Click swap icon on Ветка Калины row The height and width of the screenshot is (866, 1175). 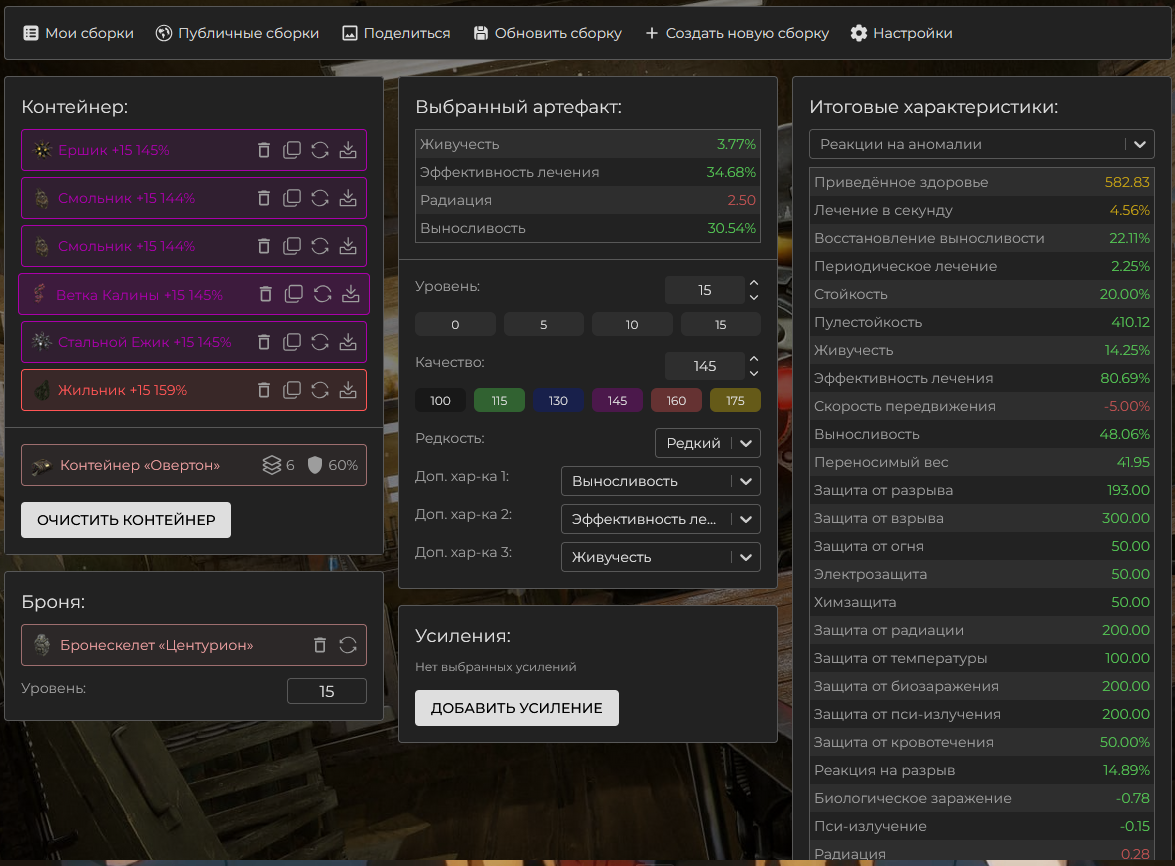click(323, 294)
